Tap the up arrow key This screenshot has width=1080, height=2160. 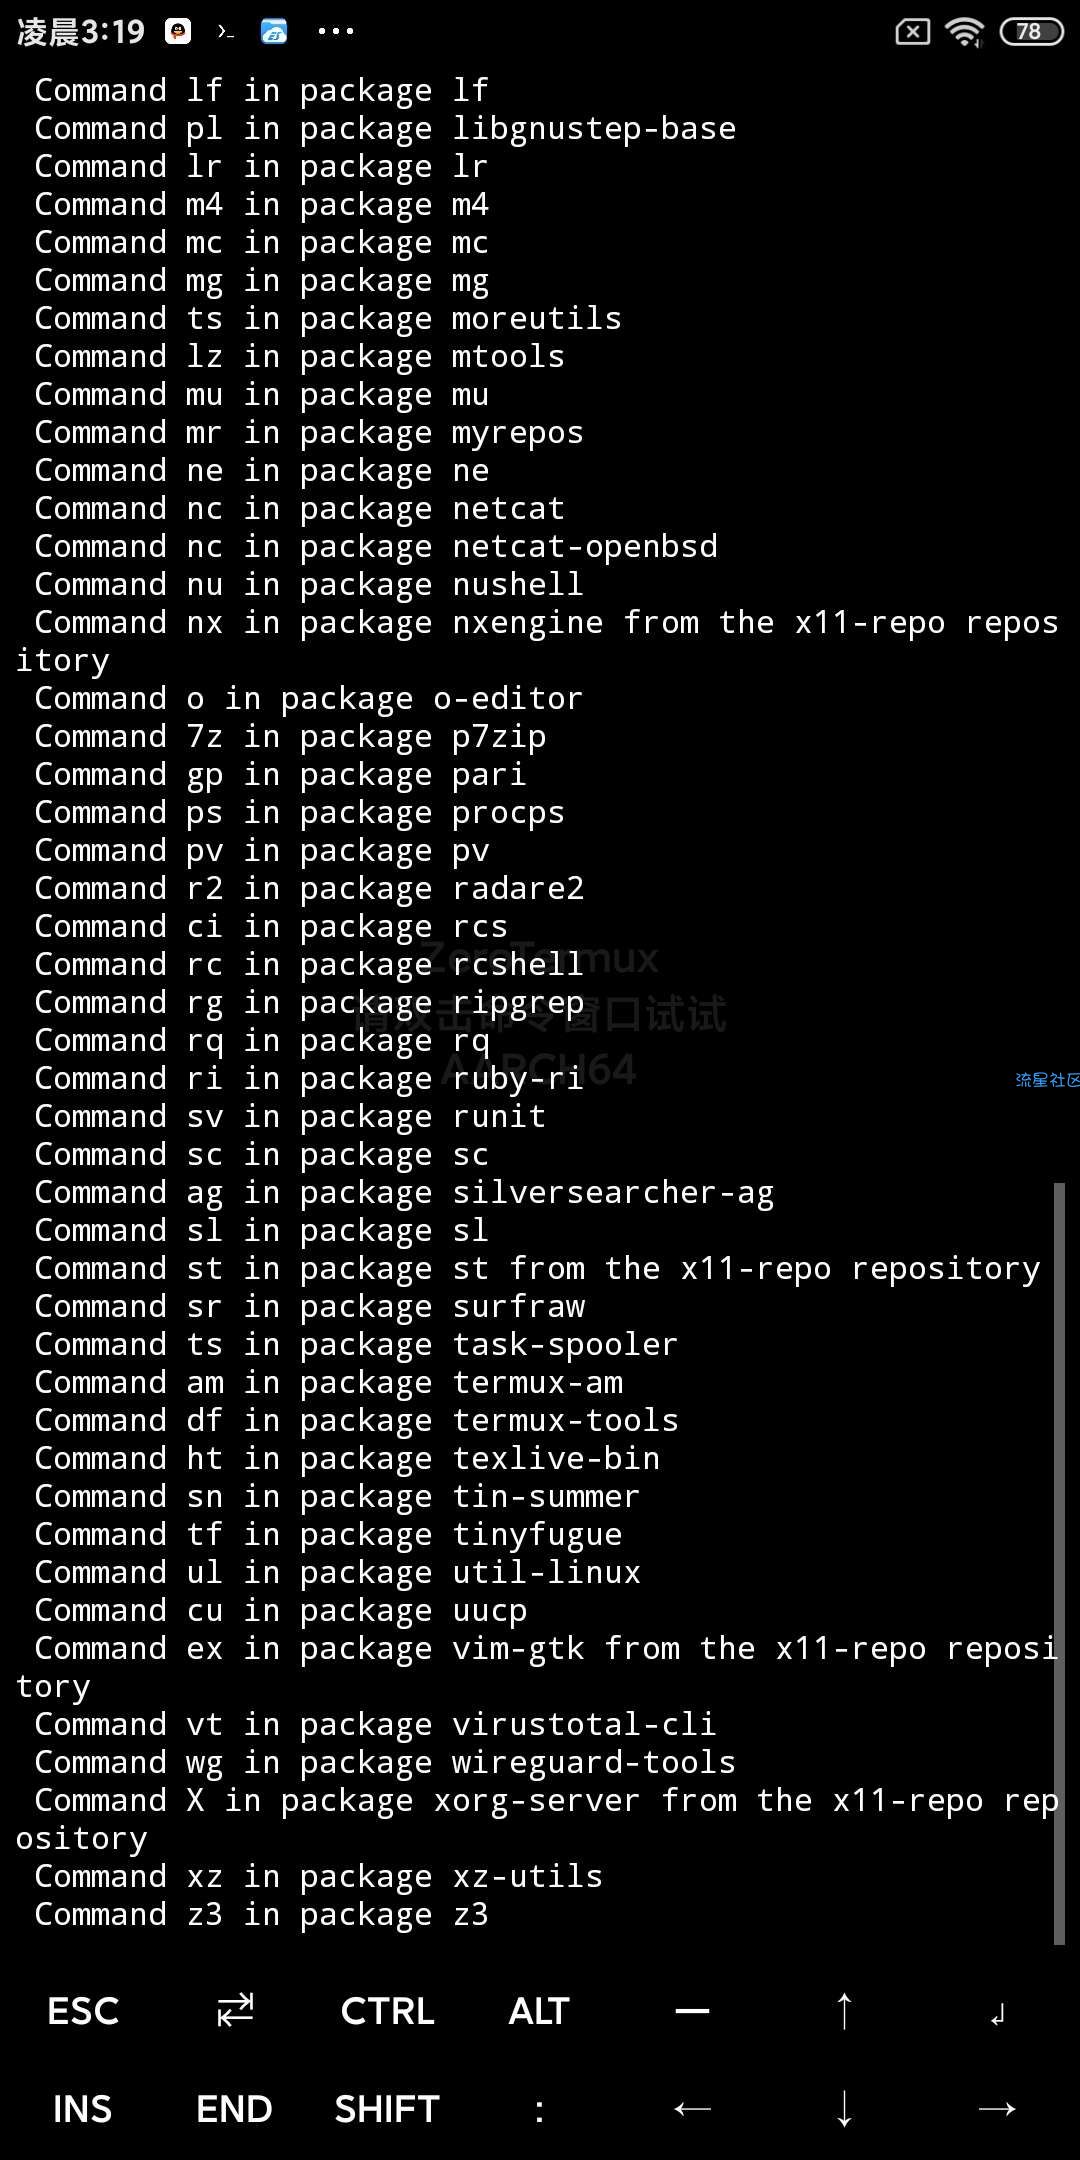[x=844, y=2010]
